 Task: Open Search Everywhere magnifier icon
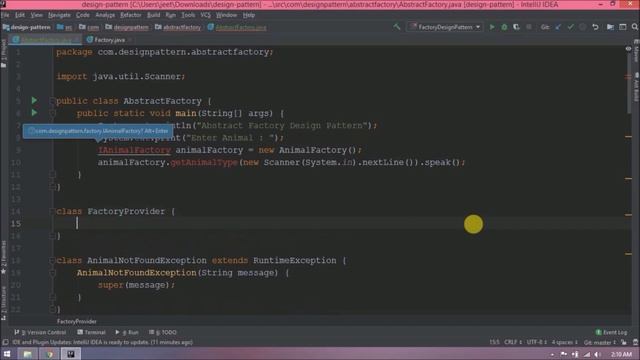click(x=635, y=27)
